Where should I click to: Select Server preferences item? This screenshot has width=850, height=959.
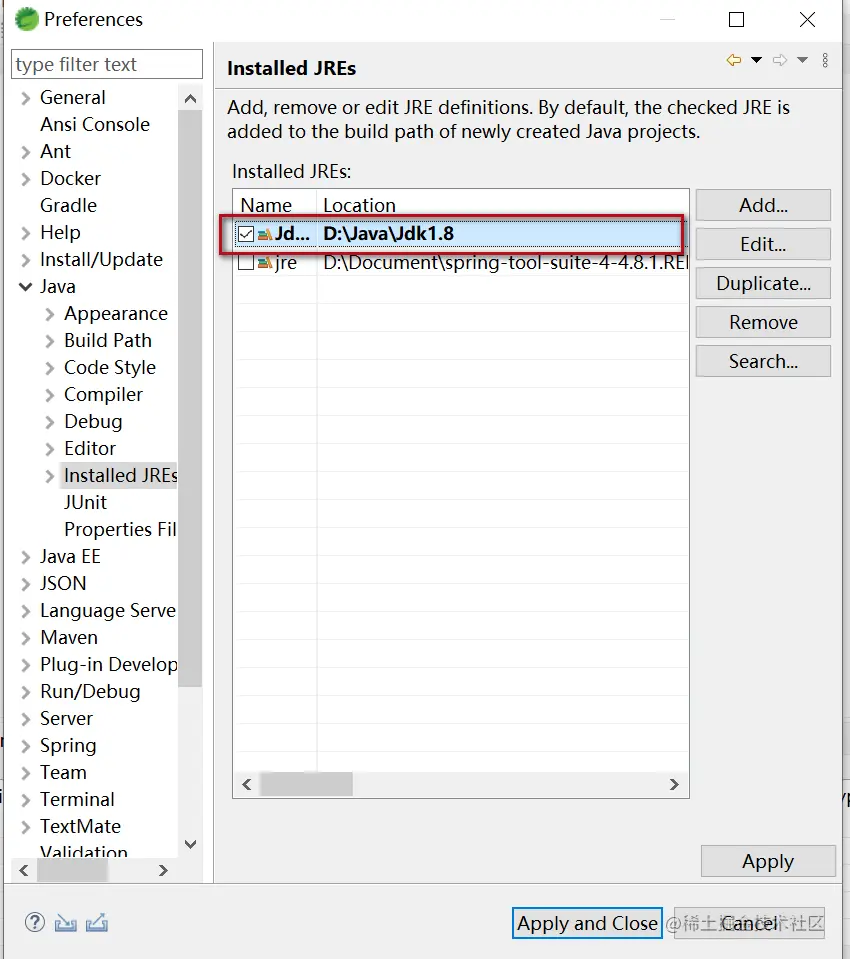pos(67,719)
